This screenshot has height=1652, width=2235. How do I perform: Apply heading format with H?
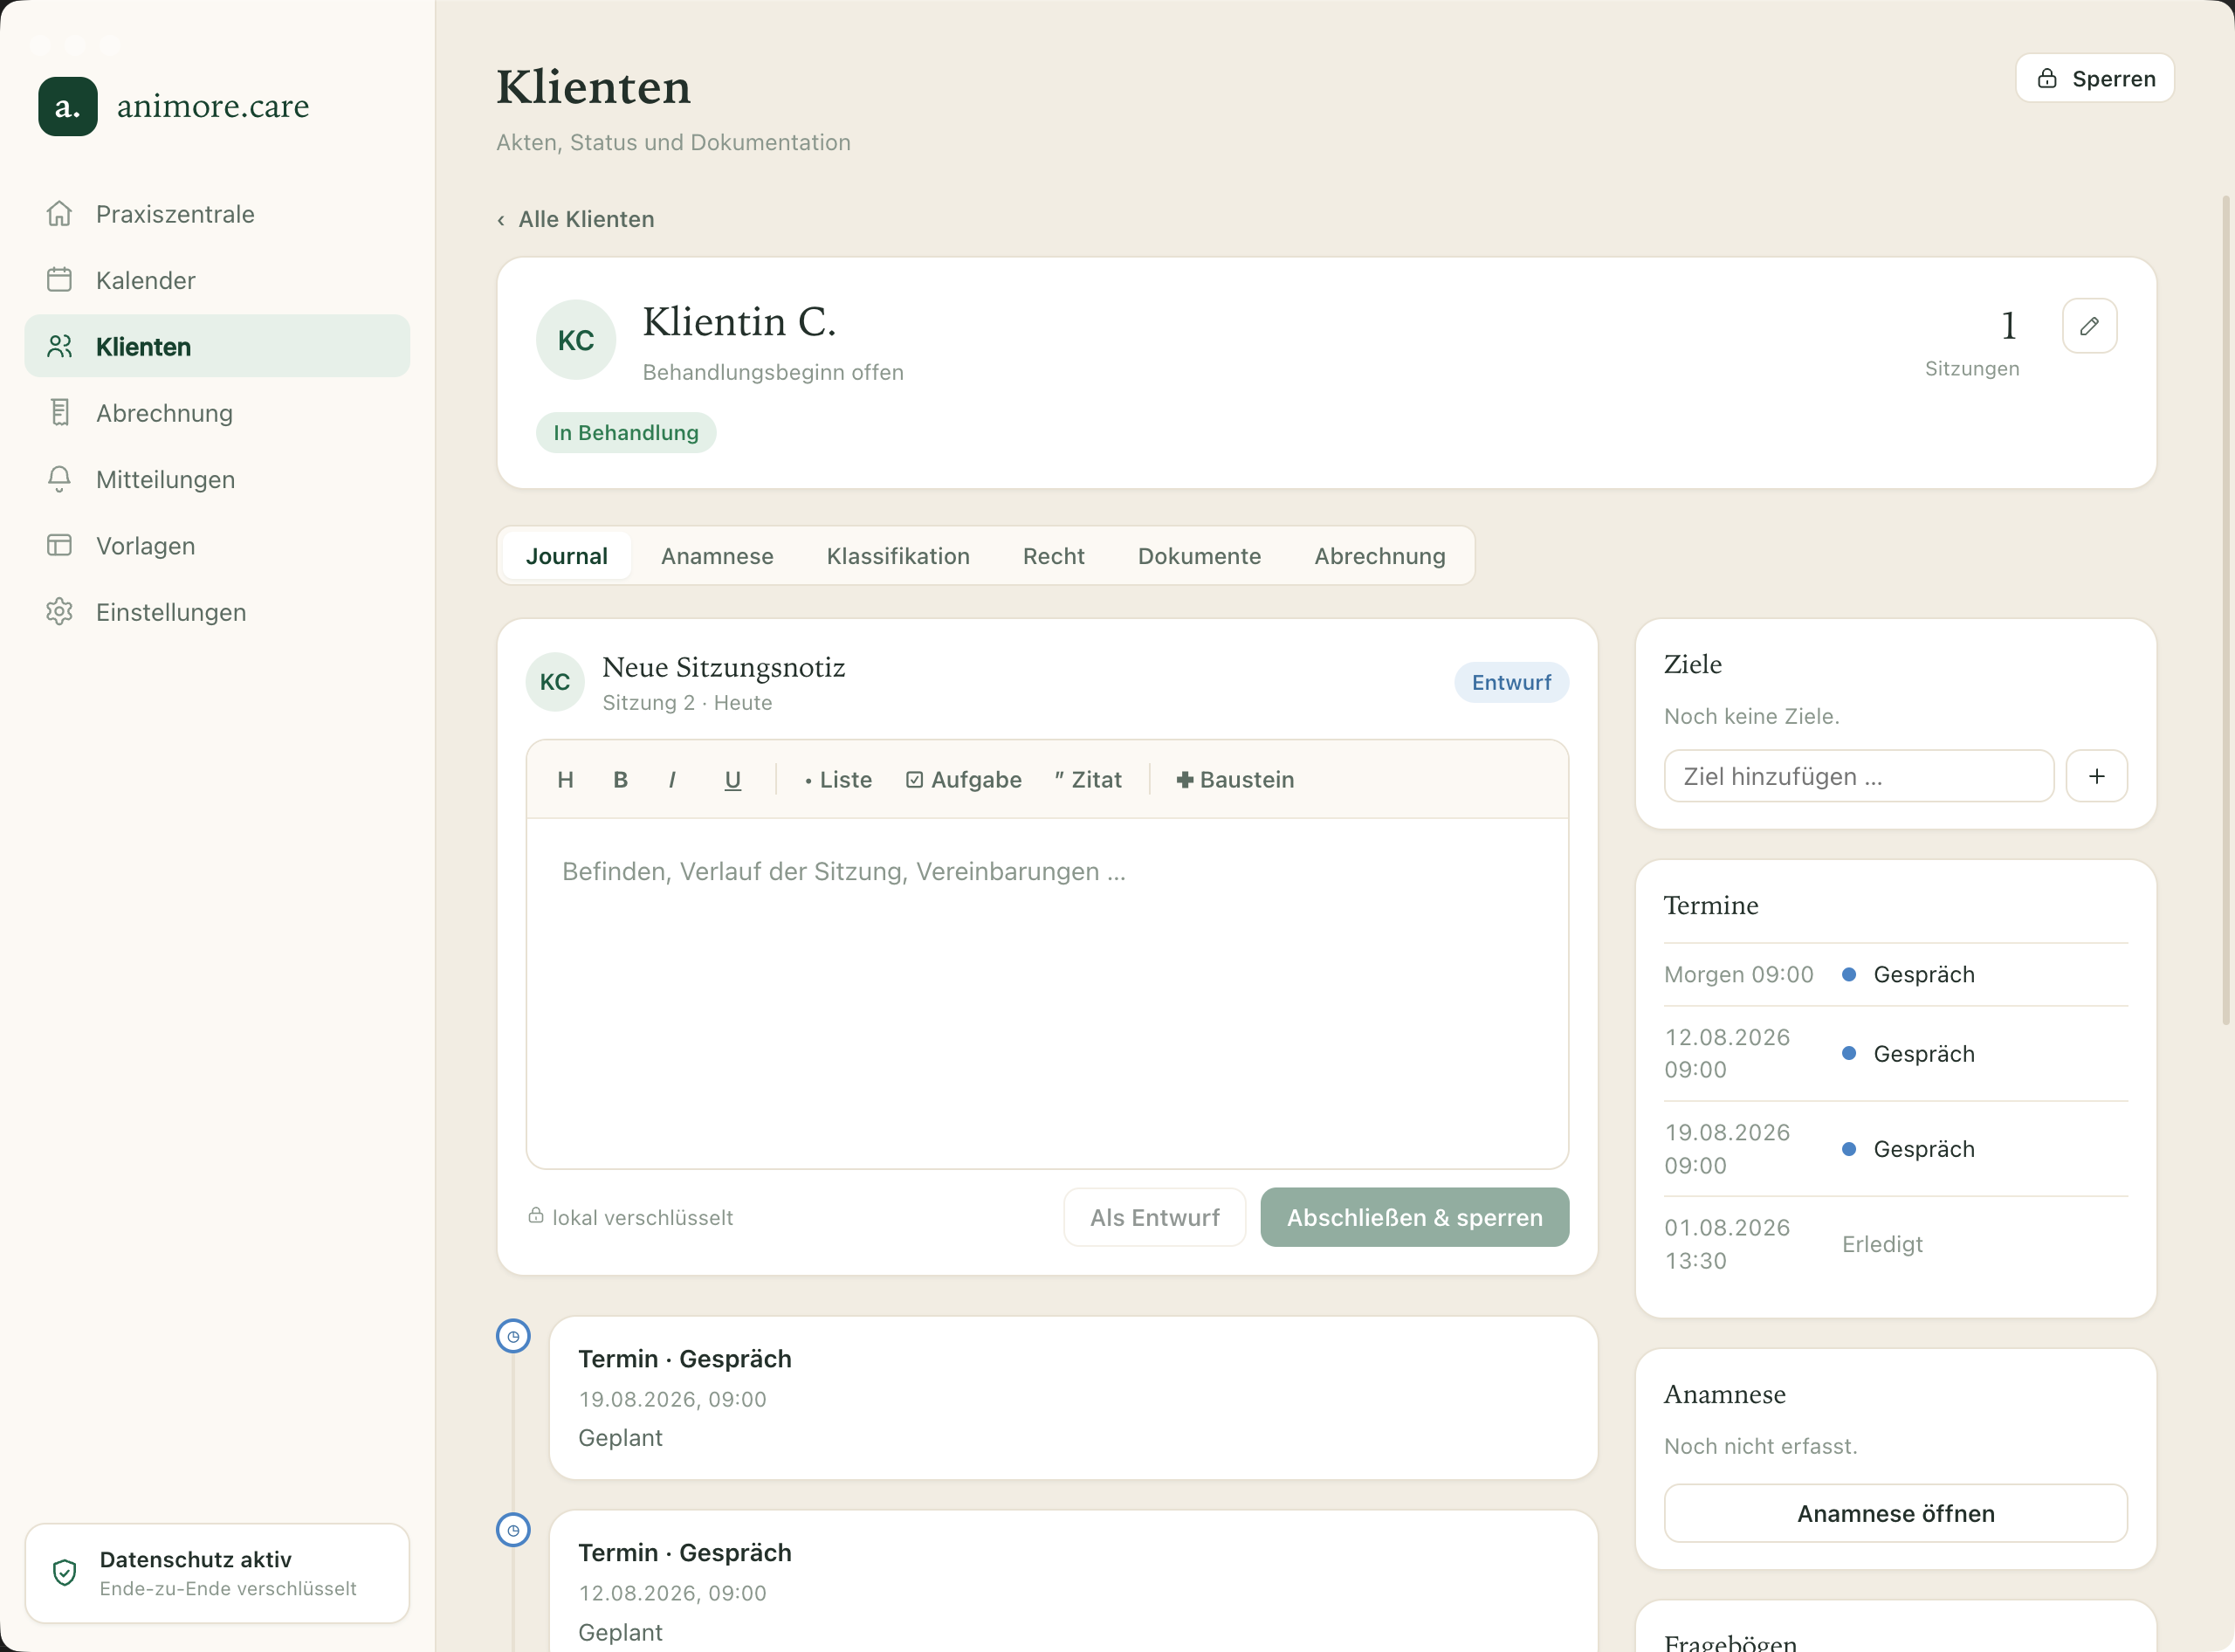click(x=565, y=780)
